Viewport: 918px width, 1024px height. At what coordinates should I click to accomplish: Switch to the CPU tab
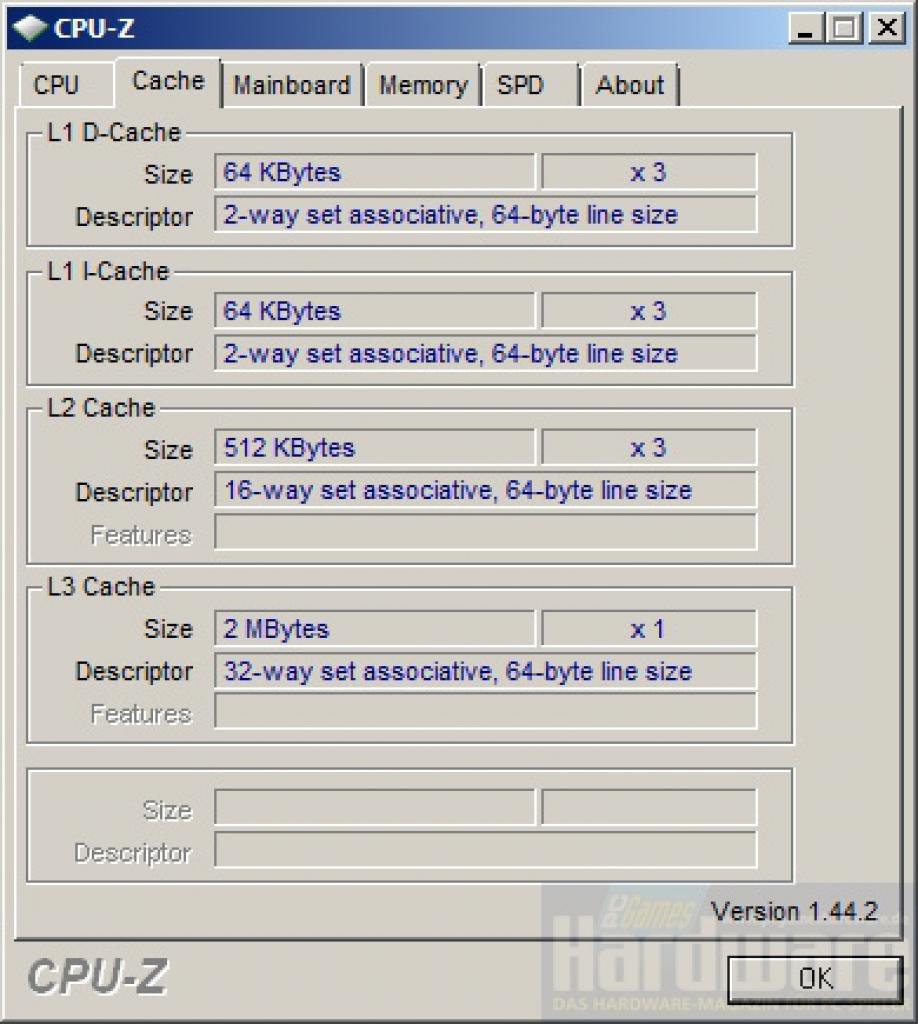click(x=65, y=85)
